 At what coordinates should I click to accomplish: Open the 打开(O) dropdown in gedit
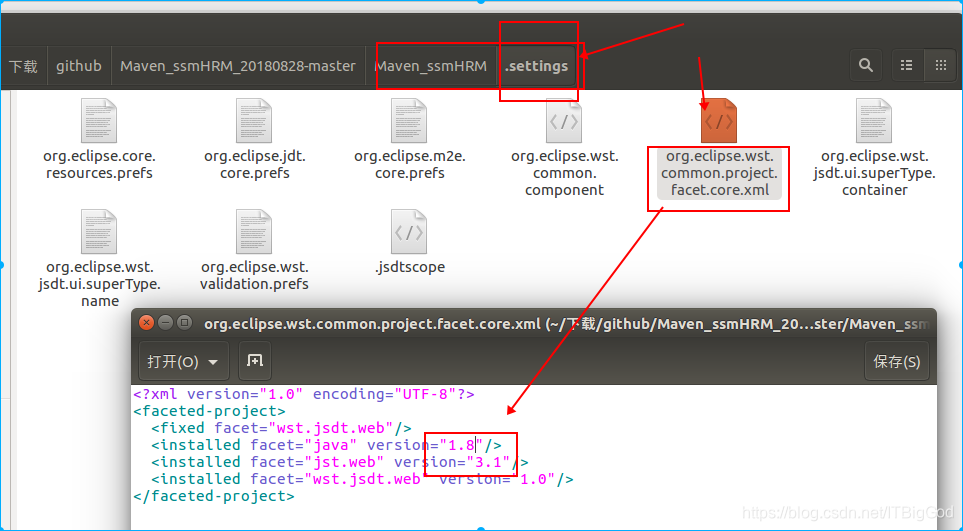tap(184, 361)
